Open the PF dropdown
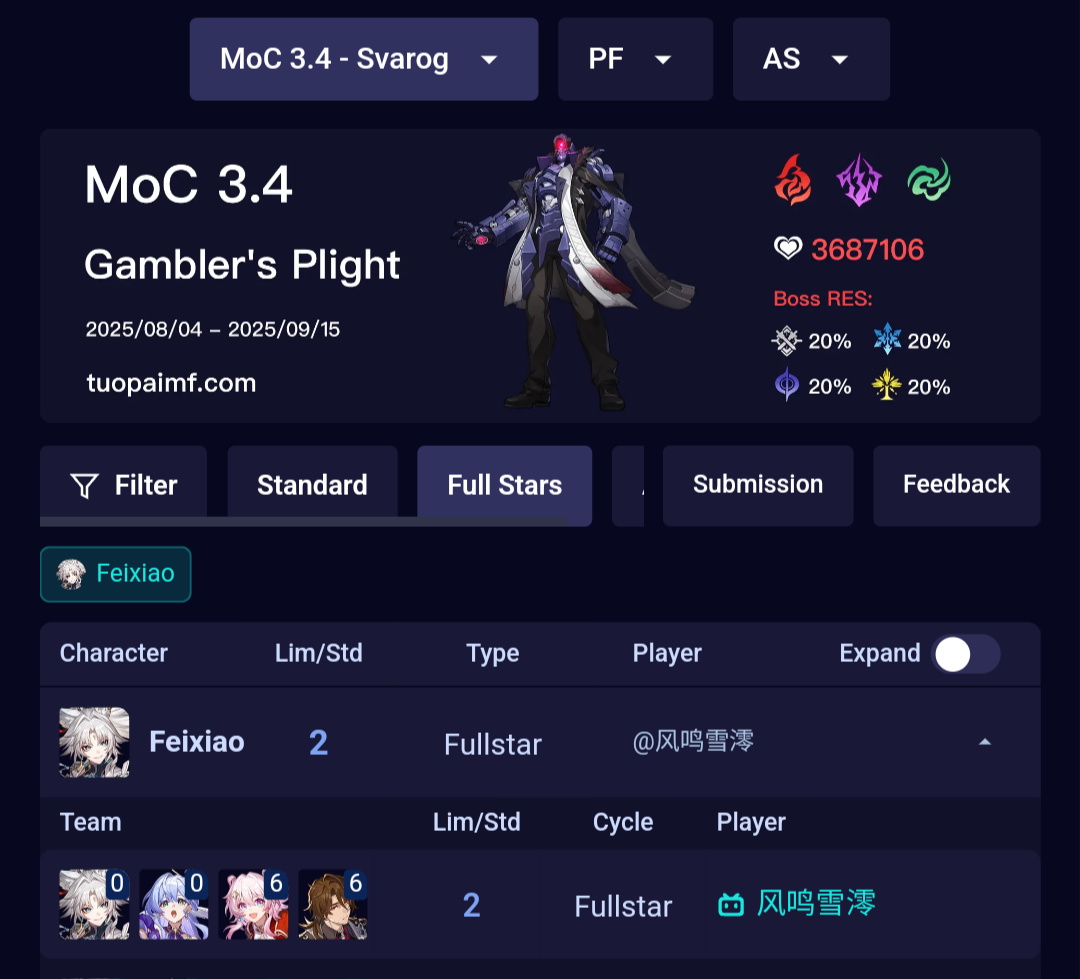Viewport: 1080px width, 979px height. pos(635,59)
